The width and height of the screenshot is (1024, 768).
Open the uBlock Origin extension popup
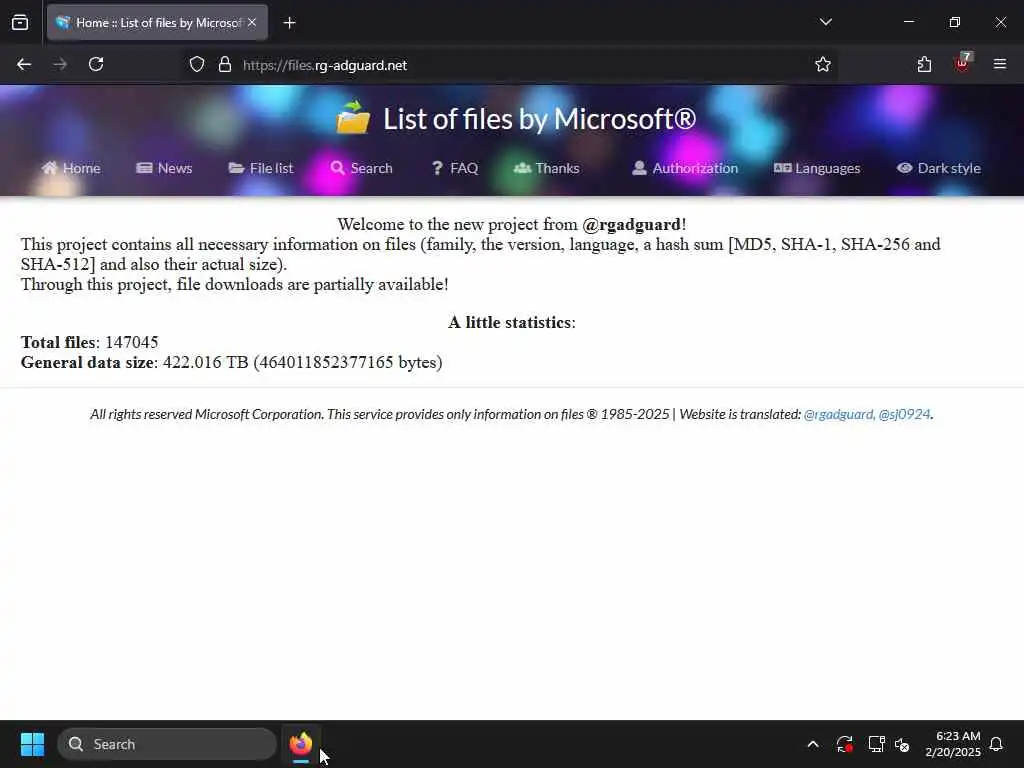click(962, 64)
